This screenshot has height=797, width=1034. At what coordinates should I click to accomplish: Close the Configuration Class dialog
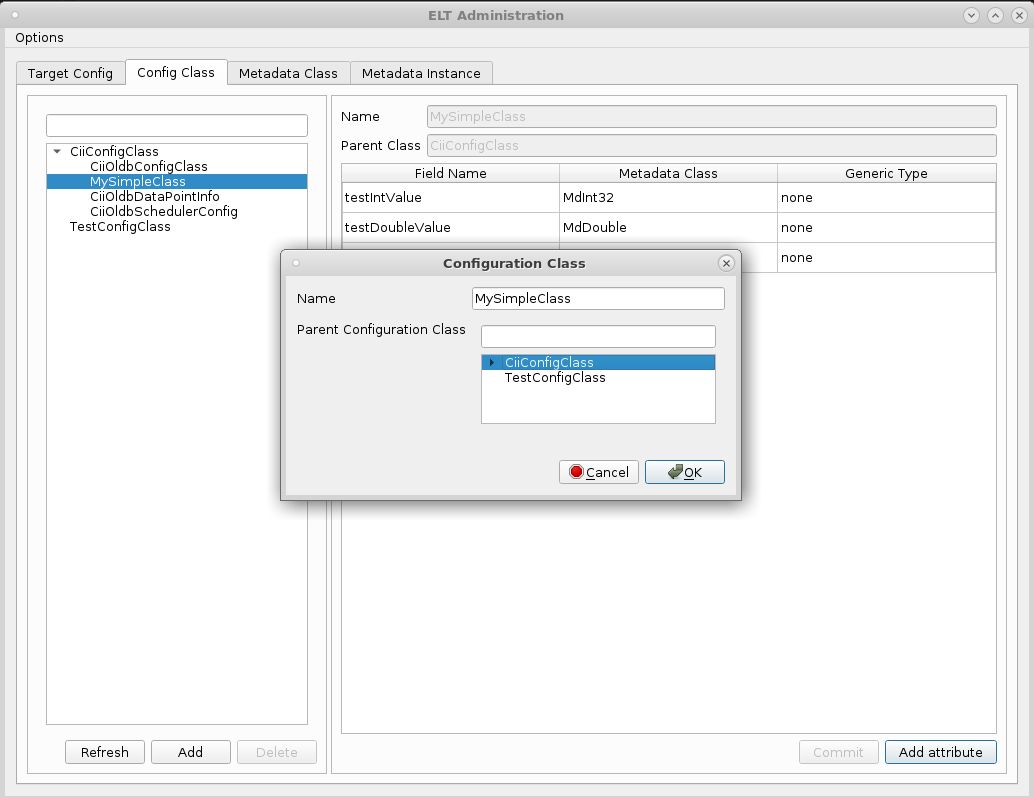[x=726, y=263]
